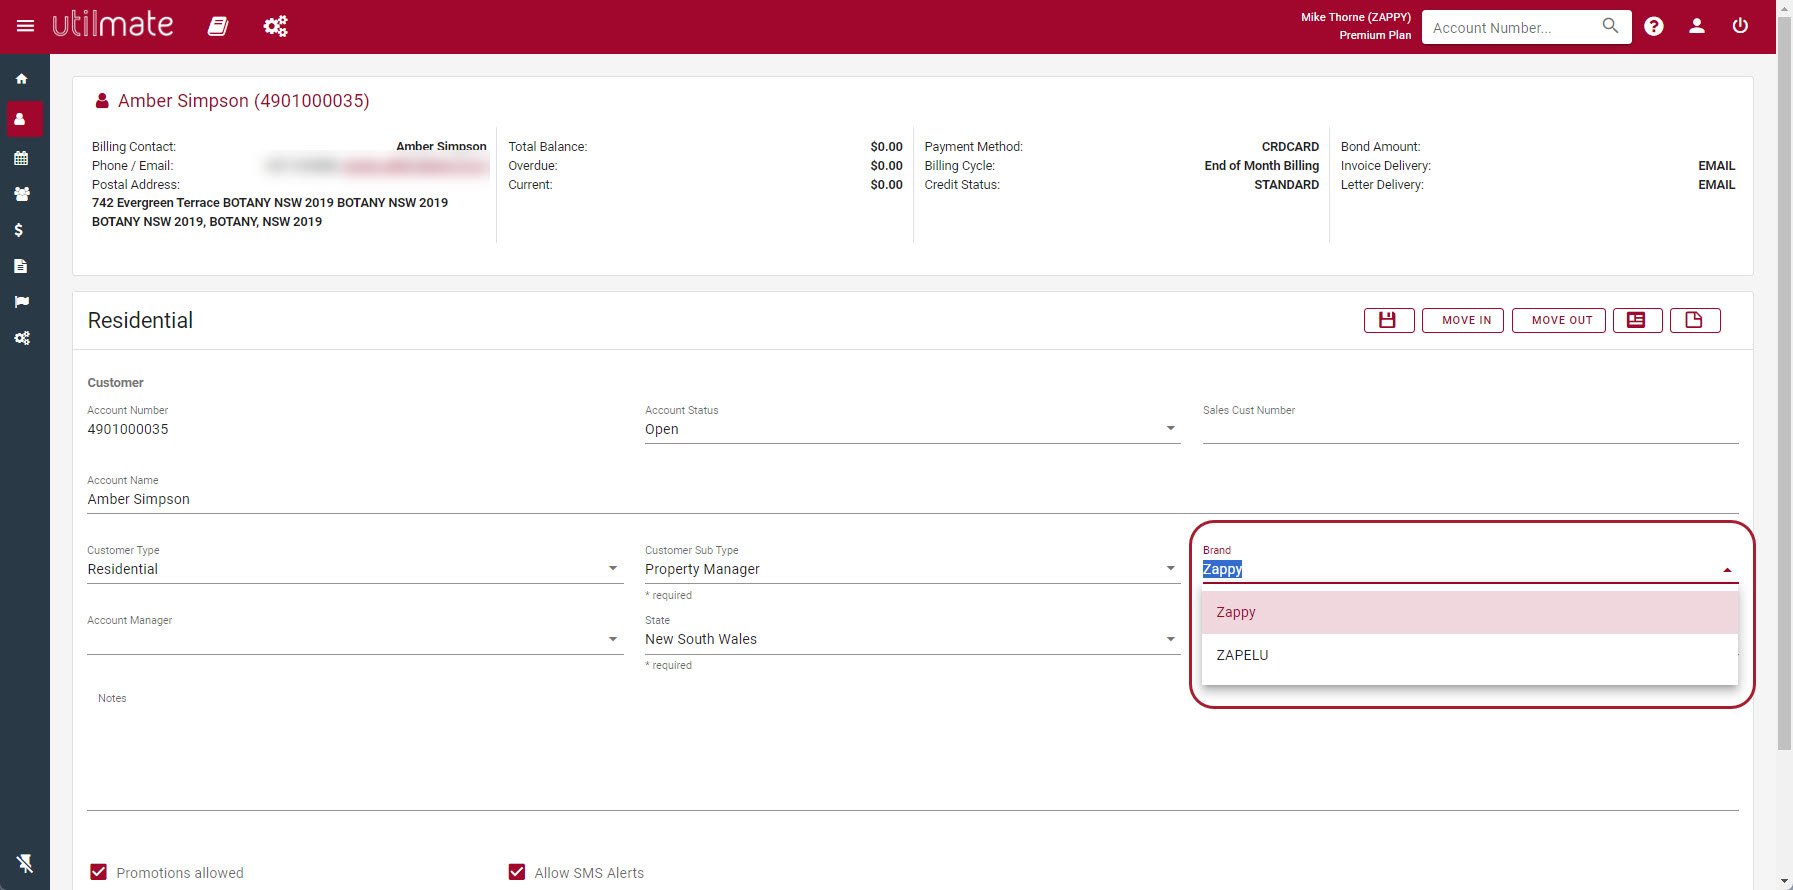1793x890 pixels.
Task: Open the user profile icon
Action: click(x=1697, y=26)
